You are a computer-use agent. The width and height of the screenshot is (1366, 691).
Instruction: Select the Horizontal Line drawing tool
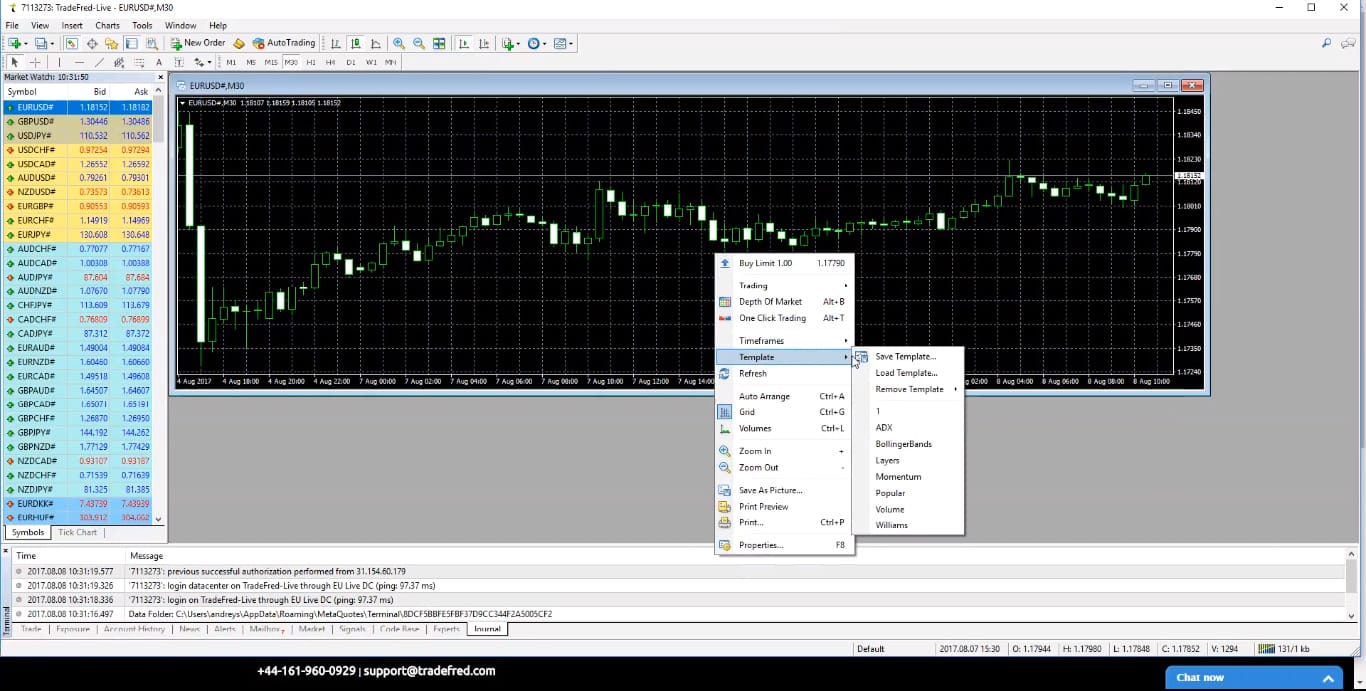coord(79,62)
